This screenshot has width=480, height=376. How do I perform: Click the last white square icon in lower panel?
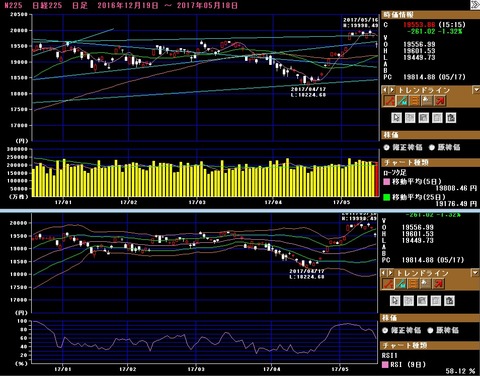449,300
